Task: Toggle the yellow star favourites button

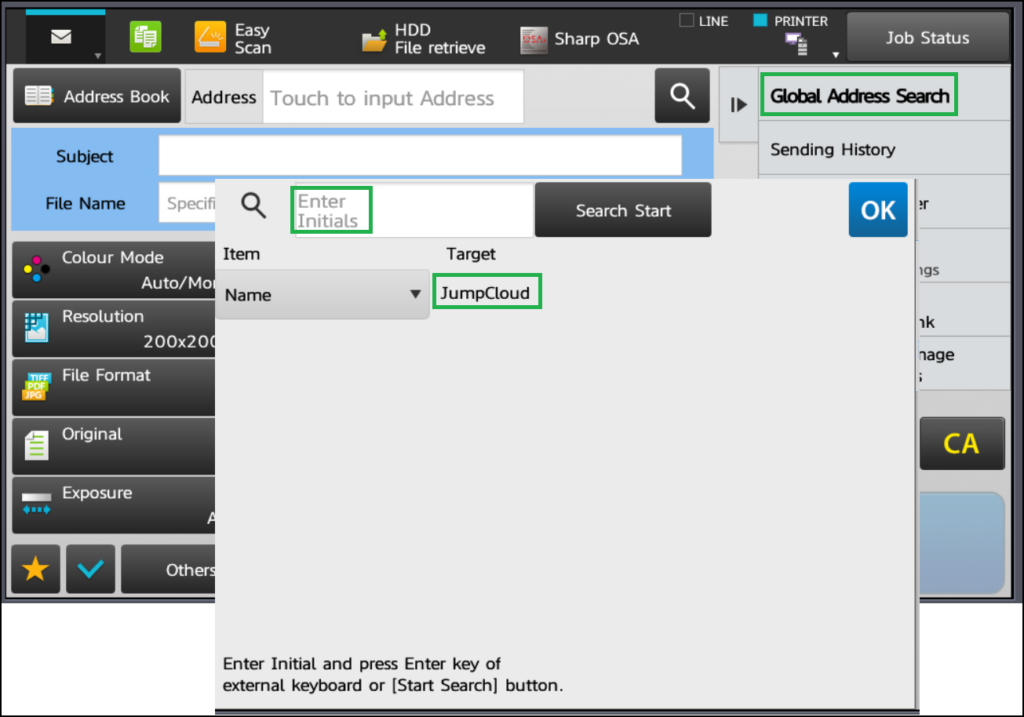Action: pyautogui.click(x=35, y=568)
